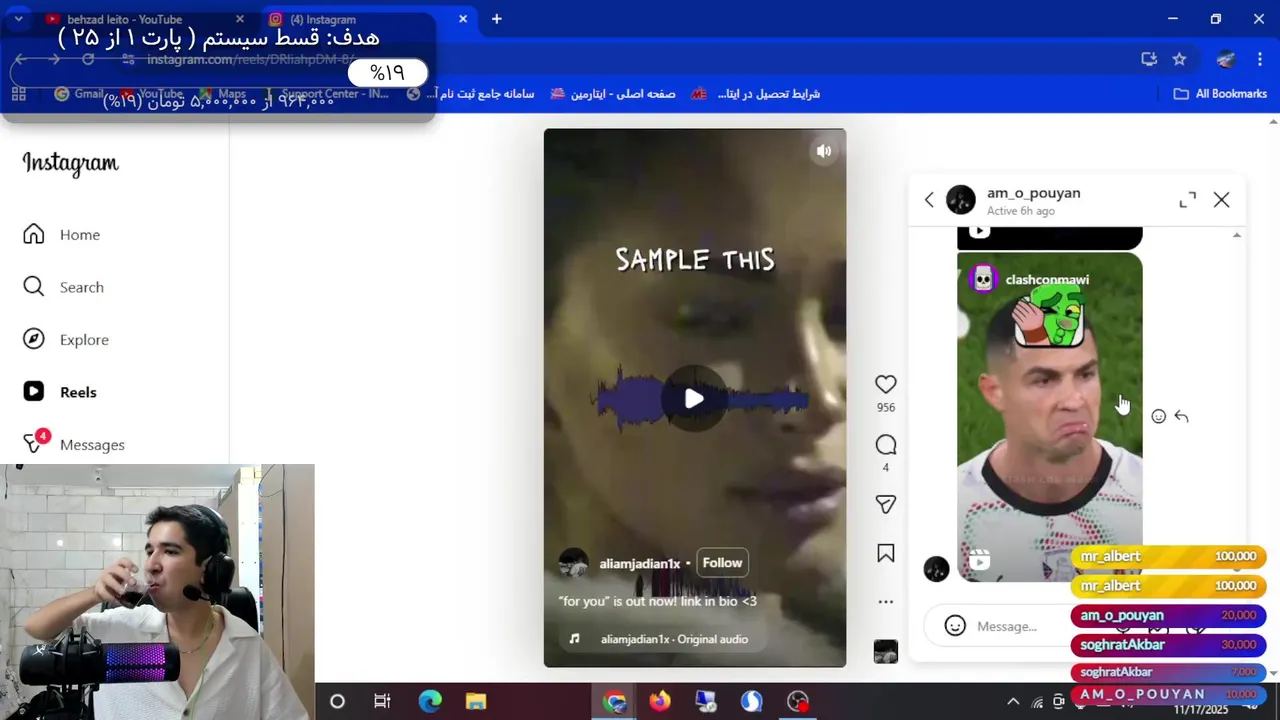Open Chrome tab search dropdown
Viewport: 1280px width, 720px height.
coord(18,19)
